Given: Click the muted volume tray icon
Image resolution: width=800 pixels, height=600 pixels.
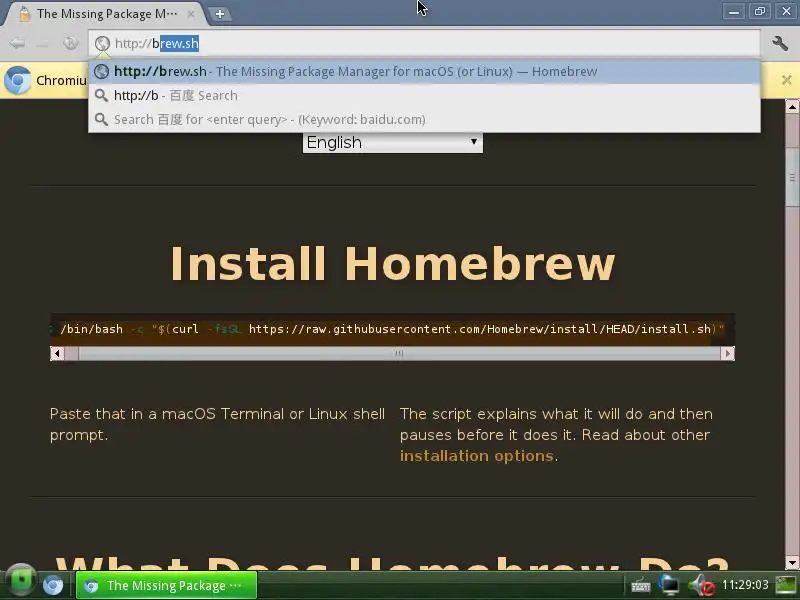Looking at the screenshot, I should pyautogui.click(x=702, y=585).
